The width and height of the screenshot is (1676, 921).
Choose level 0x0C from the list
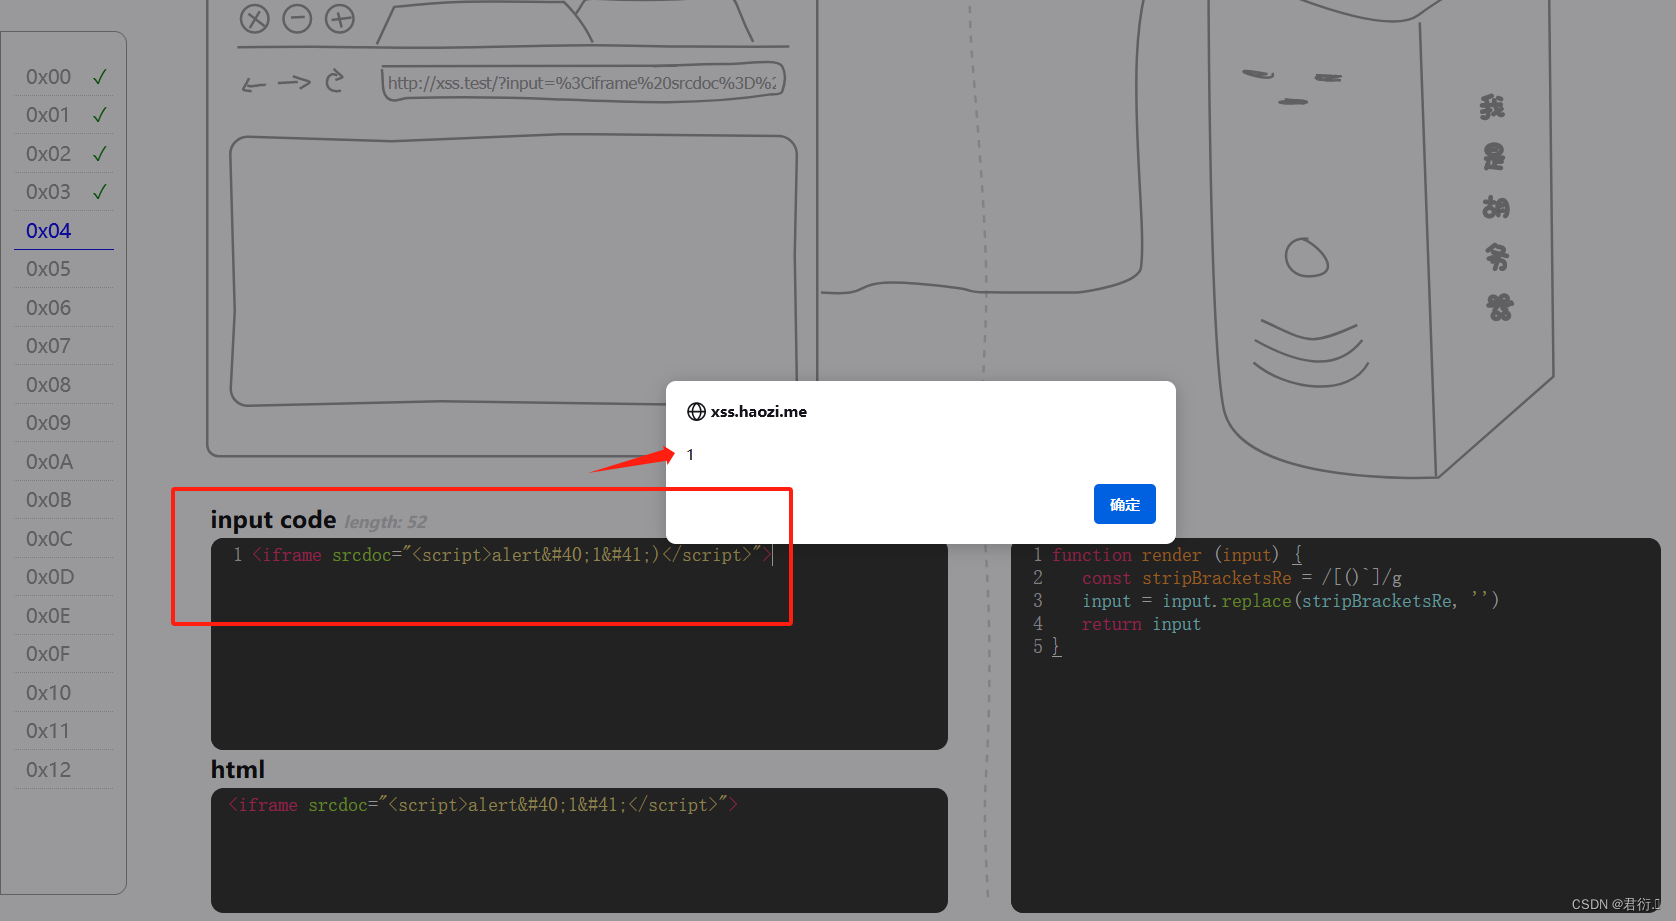tap(49, 539)
